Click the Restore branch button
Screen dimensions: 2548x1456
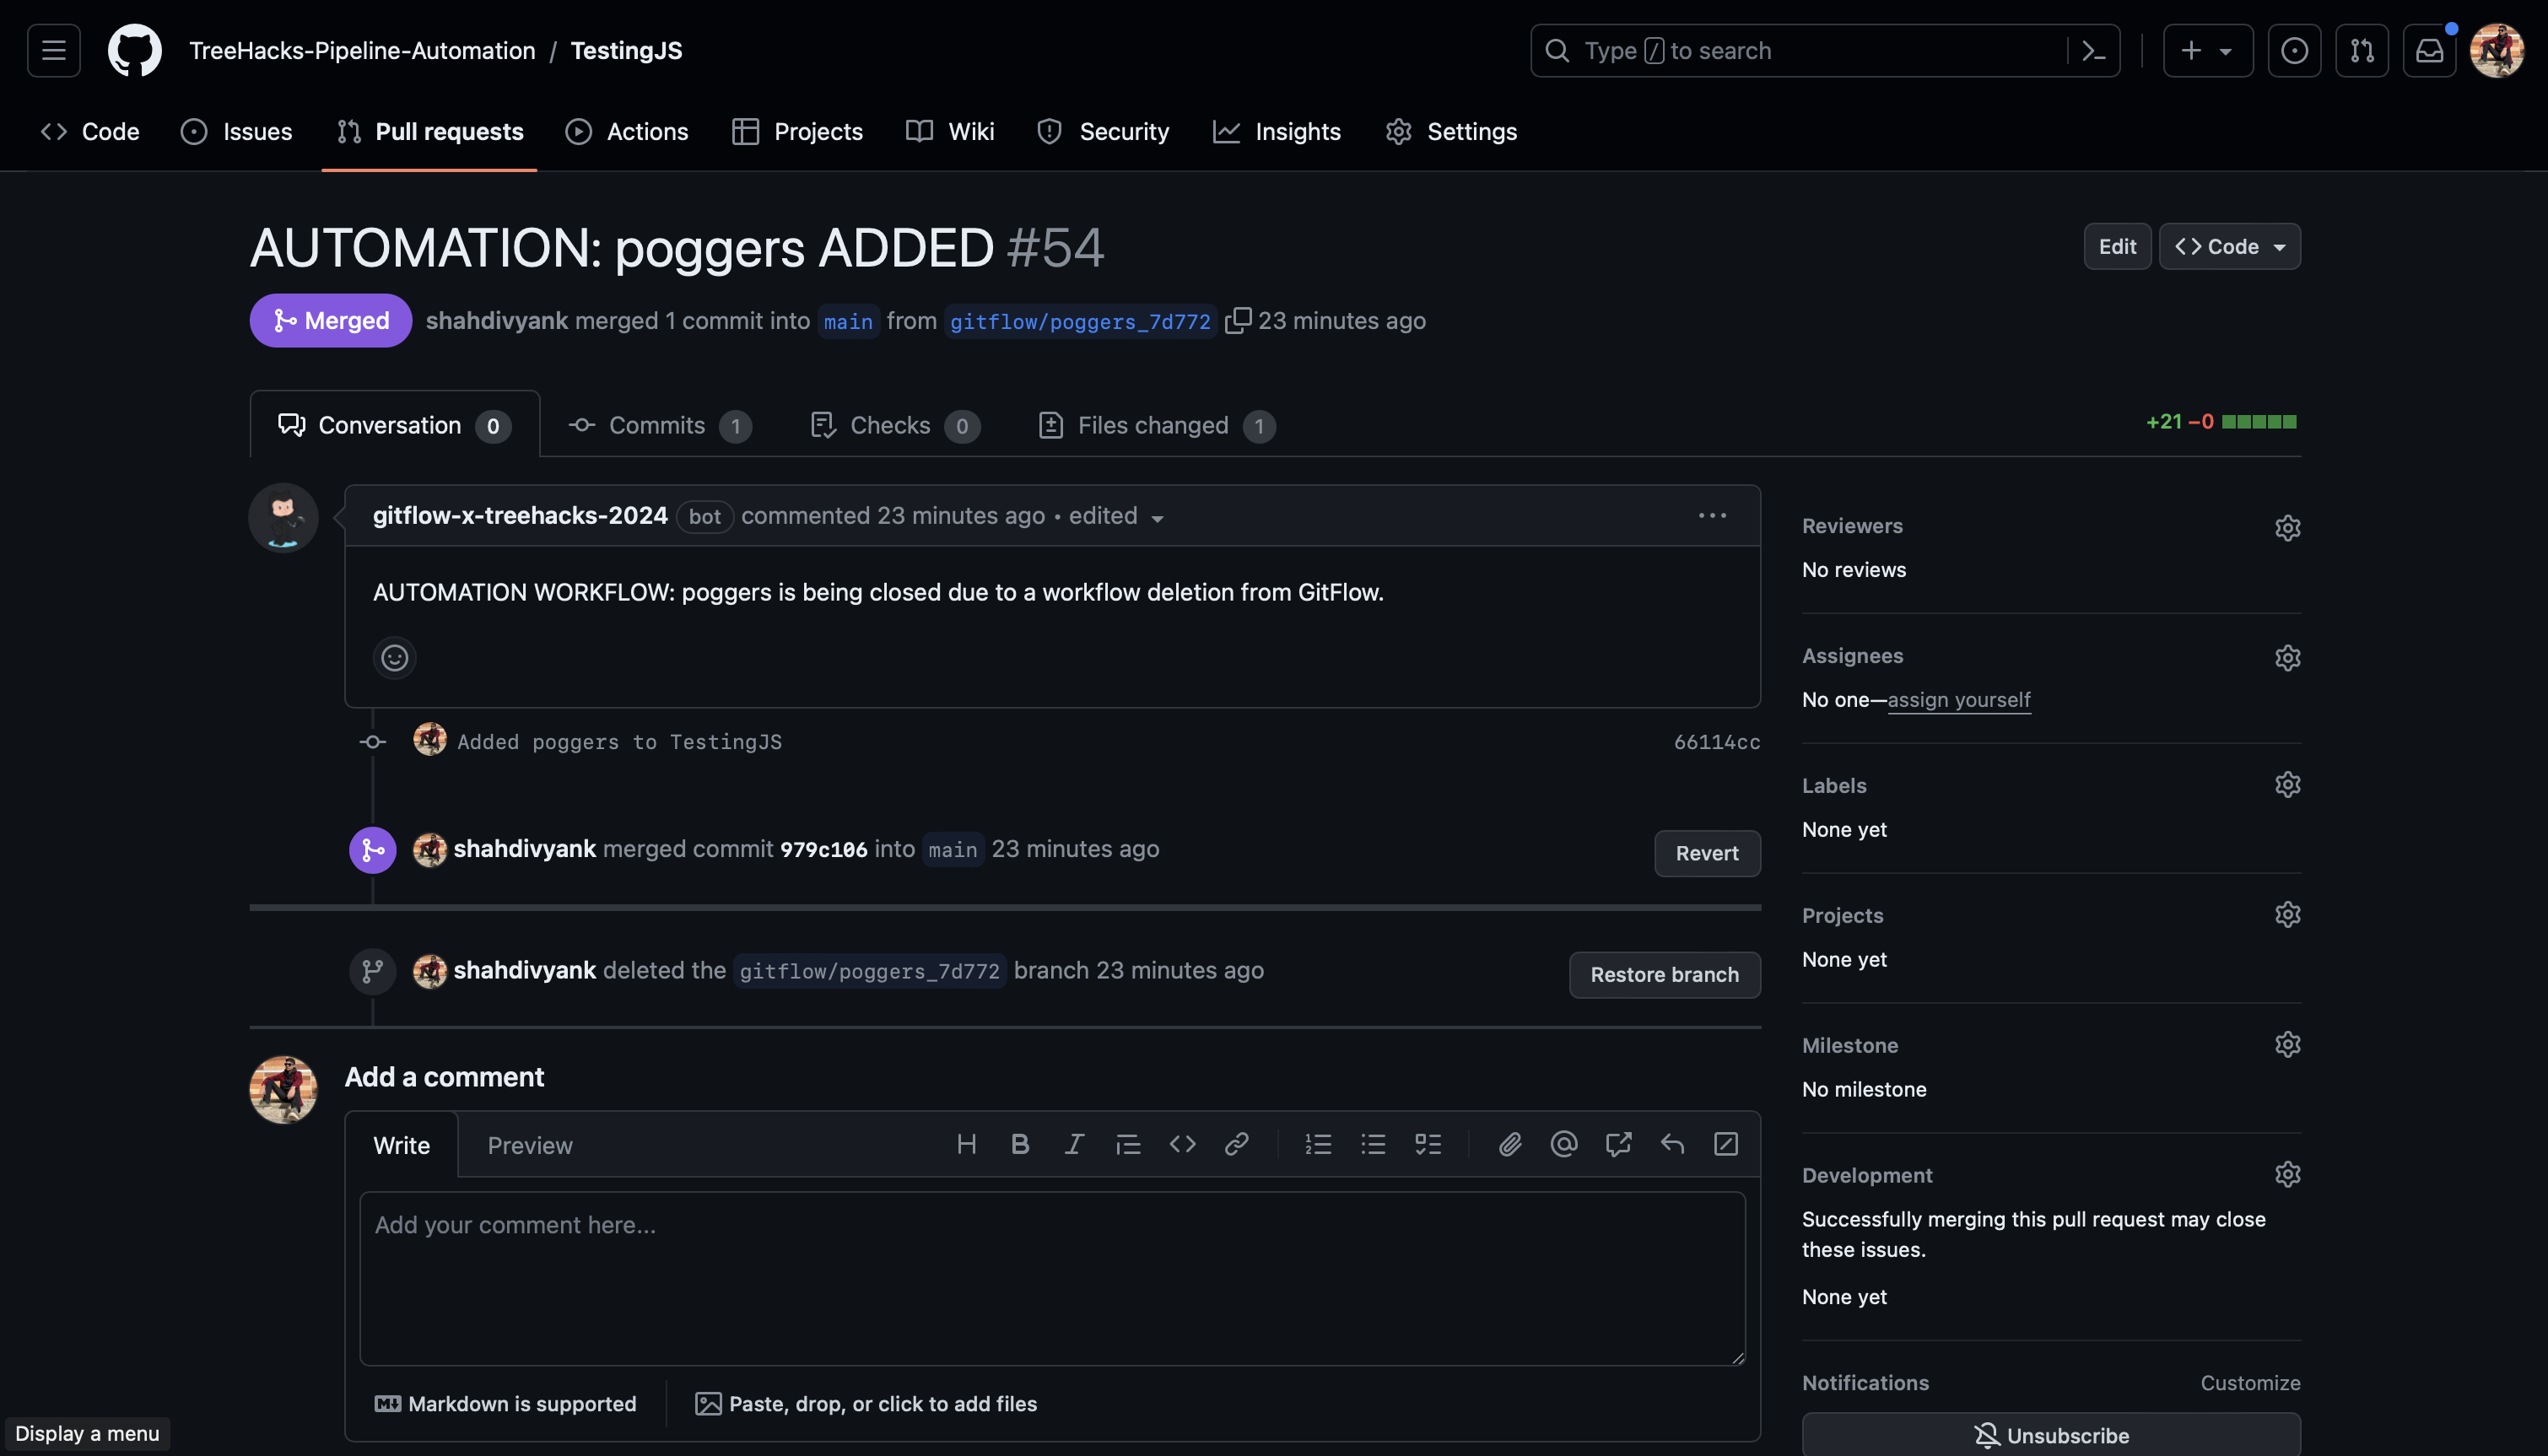coord(1664,974)
